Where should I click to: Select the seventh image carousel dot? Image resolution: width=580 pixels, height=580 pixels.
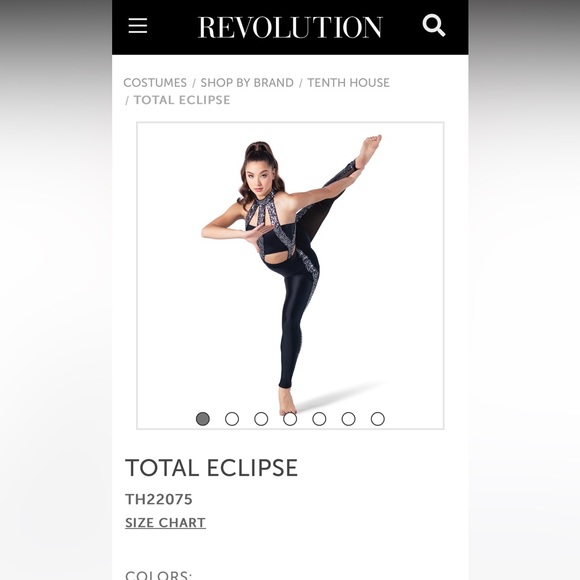click(x=378, y=419)
